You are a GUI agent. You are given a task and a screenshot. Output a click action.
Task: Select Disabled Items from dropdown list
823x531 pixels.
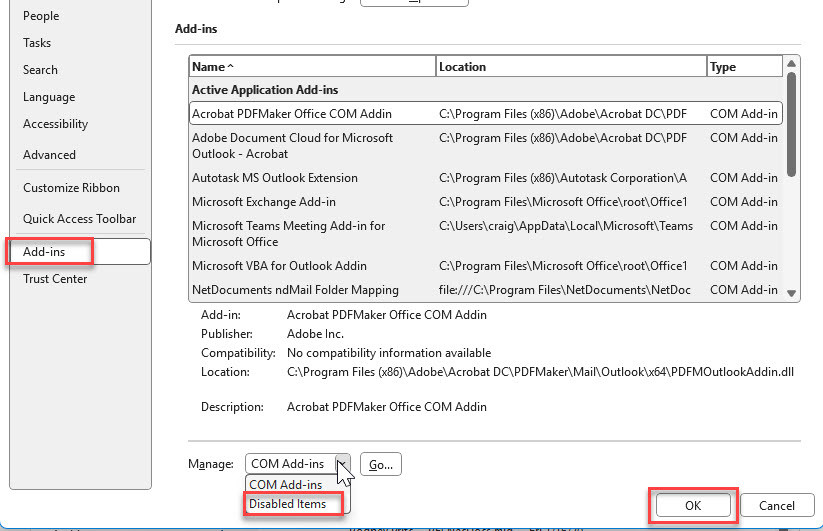point(288,504)
